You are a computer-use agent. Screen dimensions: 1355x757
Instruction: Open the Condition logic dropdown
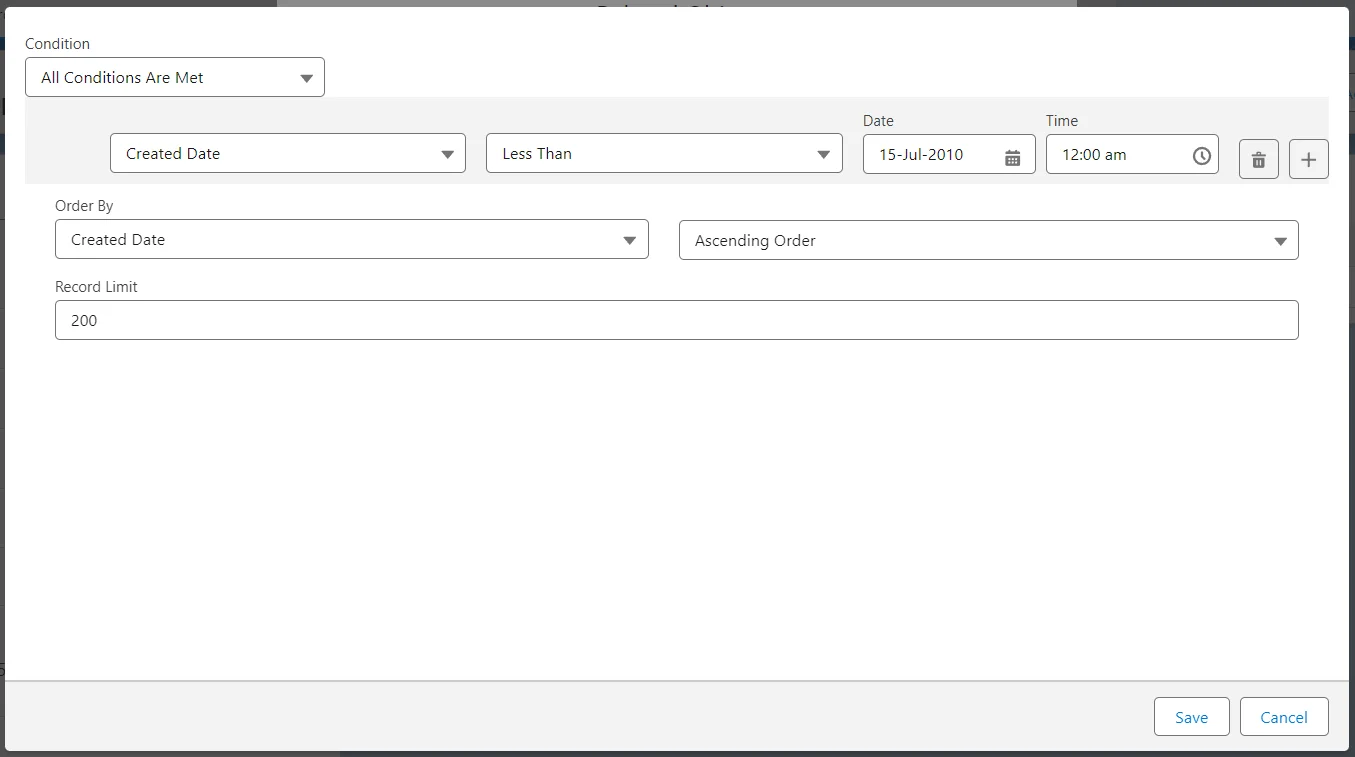174,77
